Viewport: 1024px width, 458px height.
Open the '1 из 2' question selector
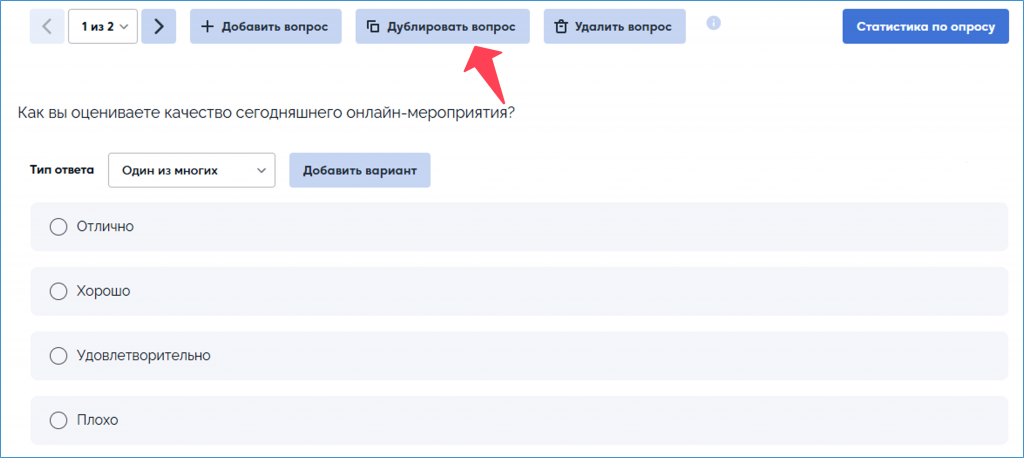pyautogui.click(x=103, y=27)
